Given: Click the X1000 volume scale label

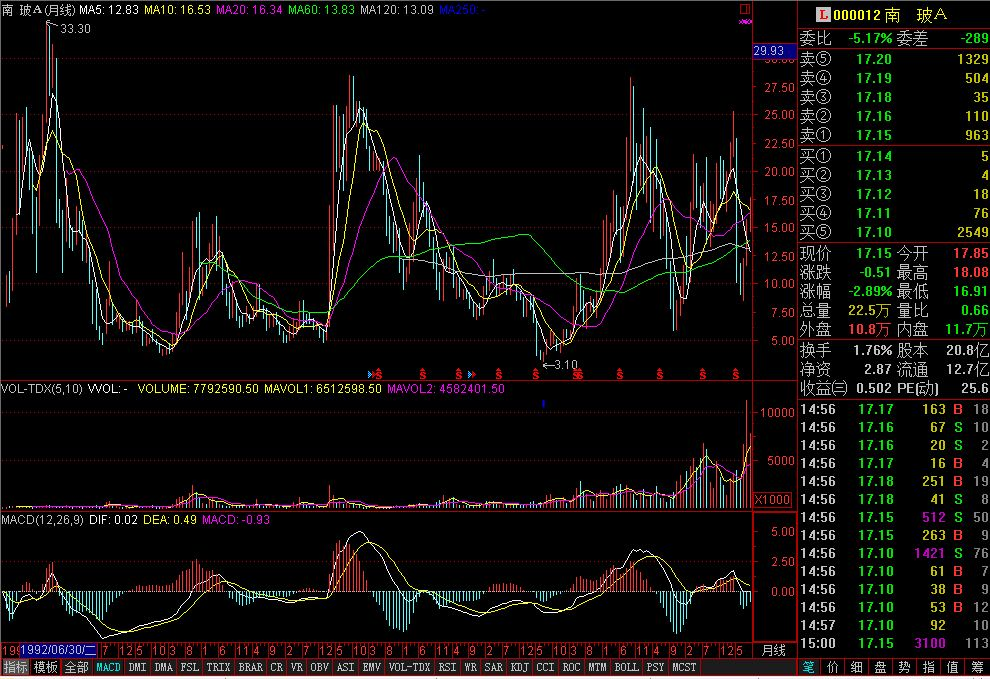Looking at the screenshot, I should pyautogui.click(x=772, y=499).
